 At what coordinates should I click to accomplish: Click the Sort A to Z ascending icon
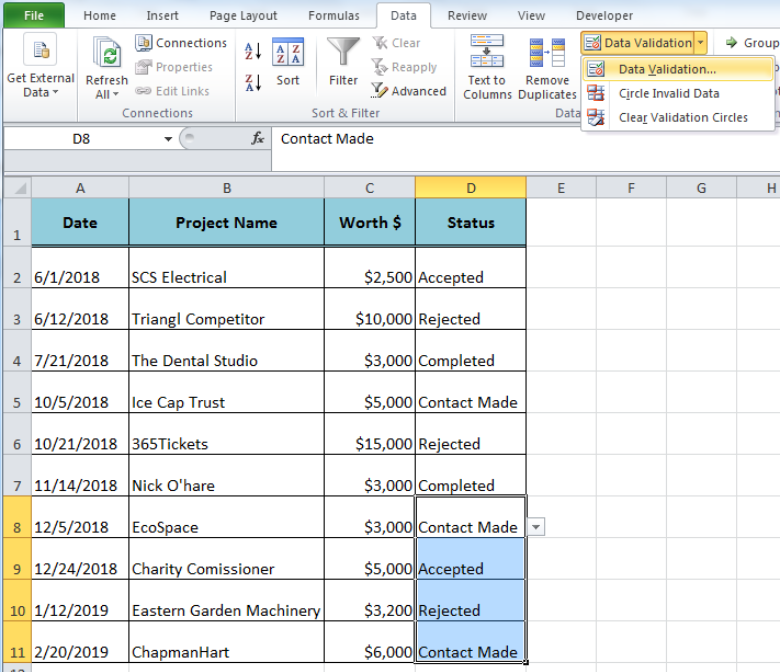(x=253, y=51)
